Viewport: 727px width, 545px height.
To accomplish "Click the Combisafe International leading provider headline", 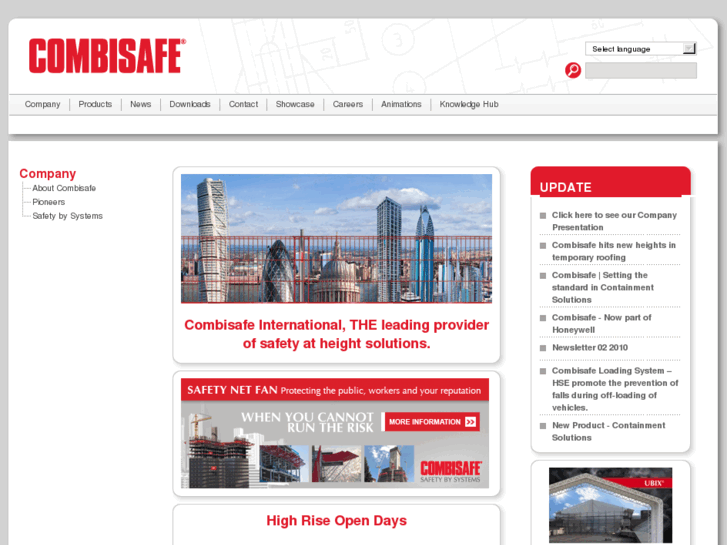I will [337, 334].
